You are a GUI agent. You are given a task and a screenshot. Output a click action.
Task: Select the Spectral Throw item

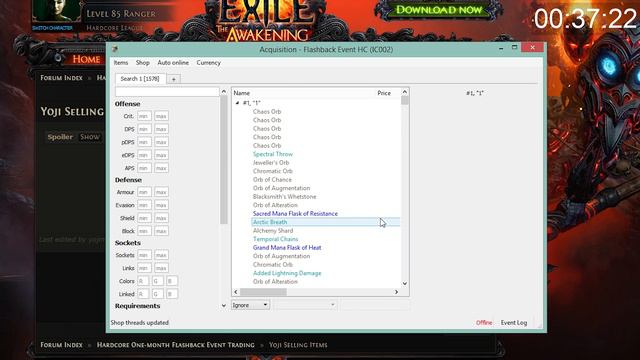tap(273, 154)
